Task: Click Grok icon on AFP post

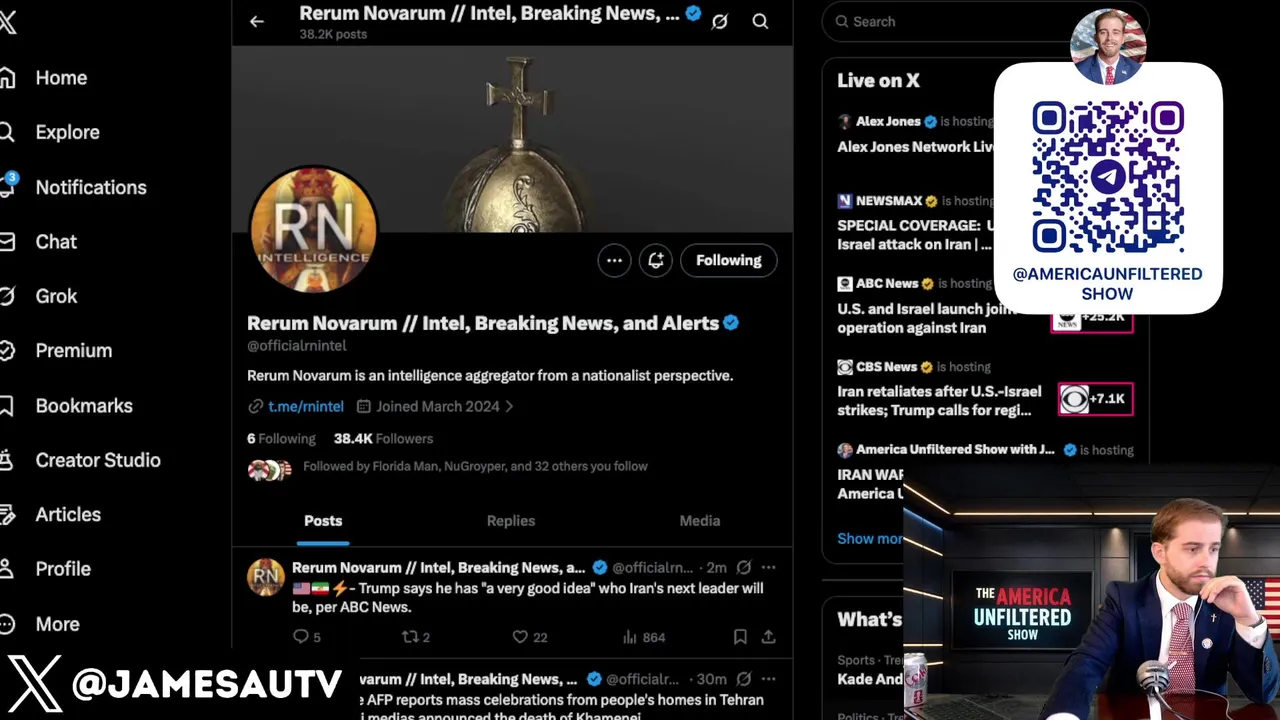Action: [x=743, y=679]
